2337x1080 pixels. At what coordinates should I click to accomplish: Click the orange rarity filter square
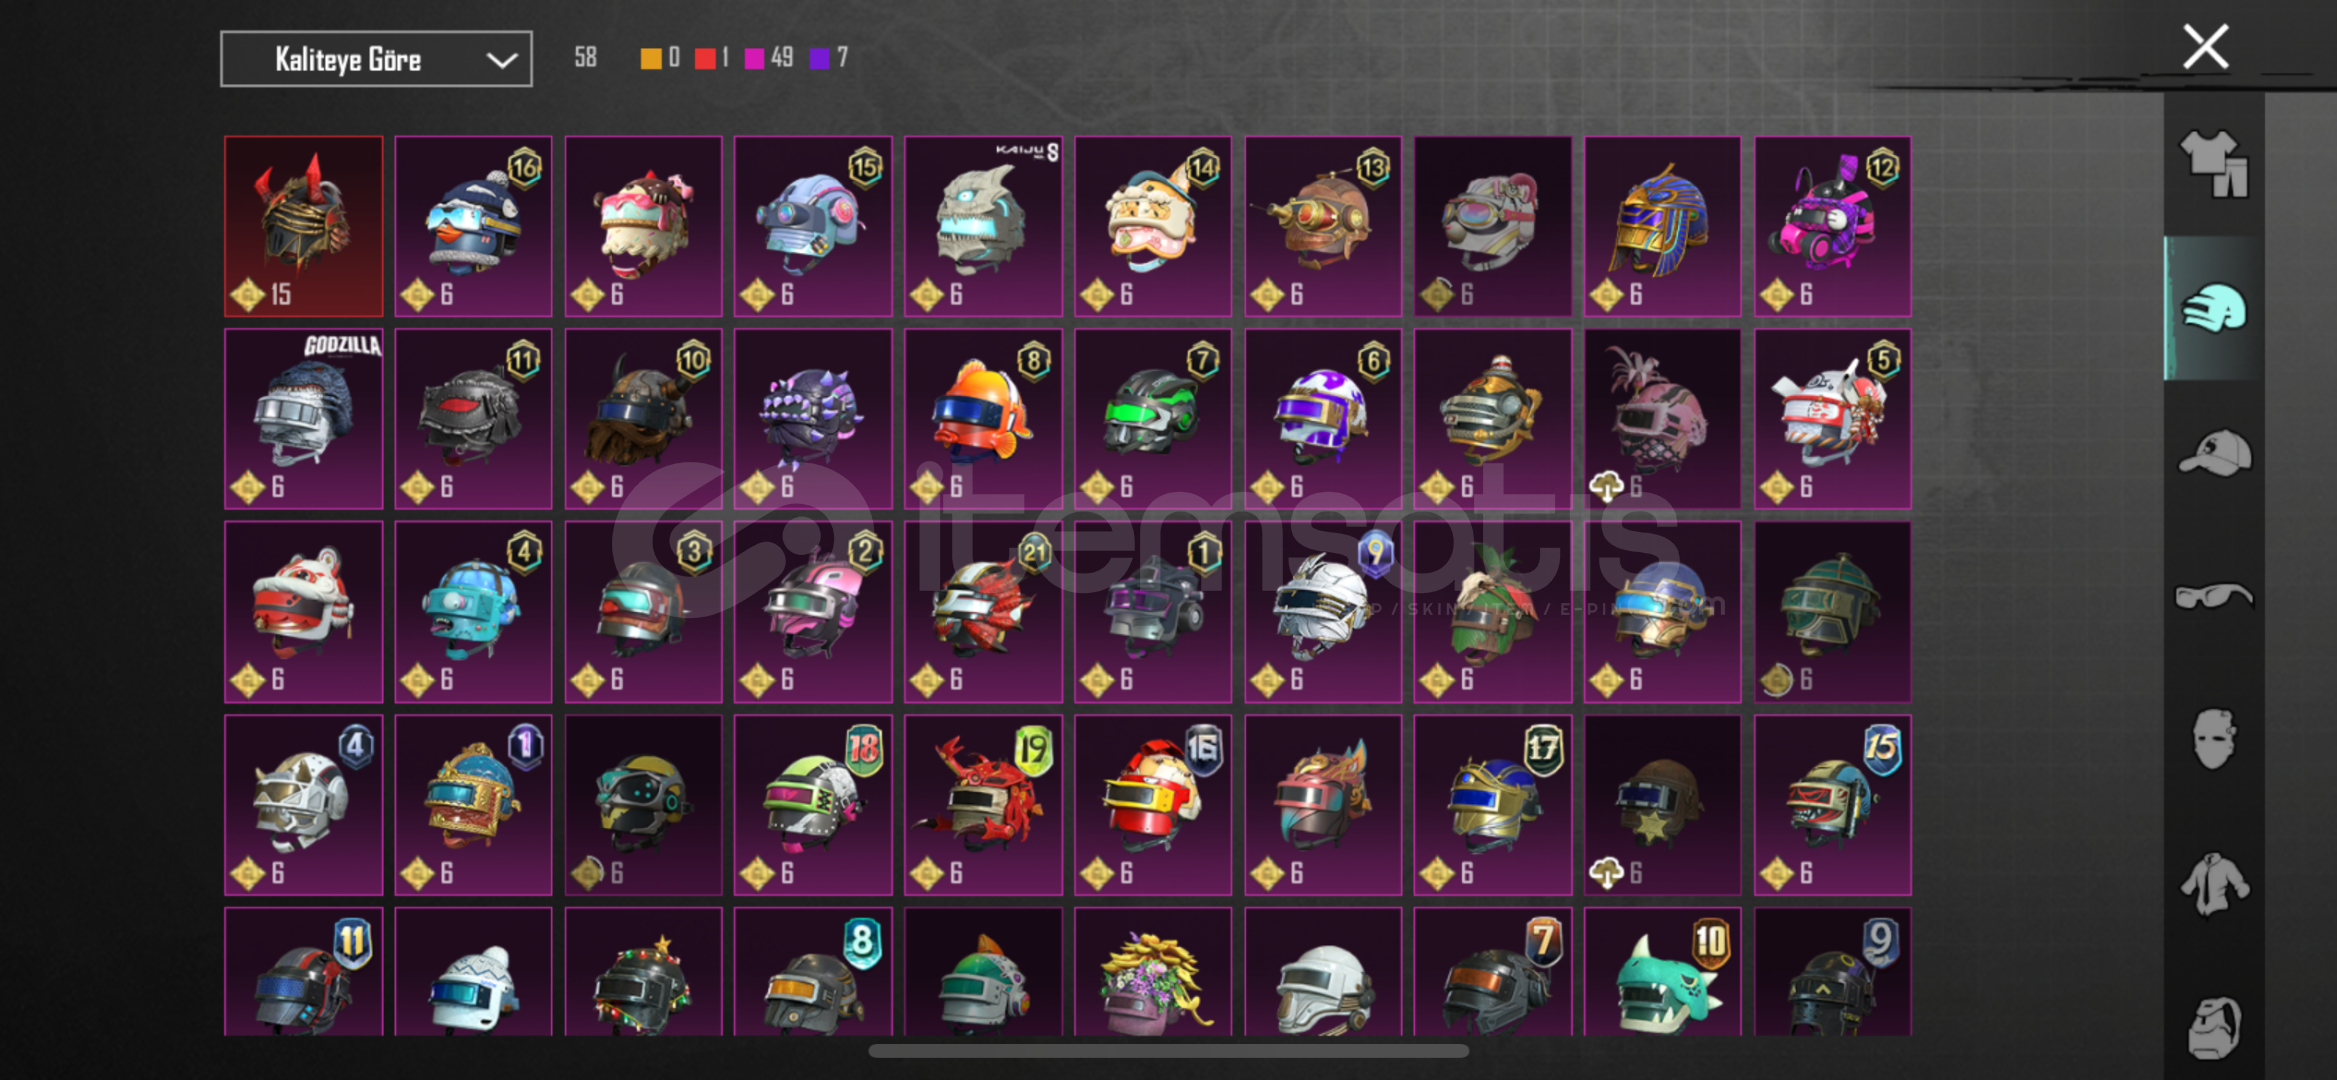tap(651, 58)
